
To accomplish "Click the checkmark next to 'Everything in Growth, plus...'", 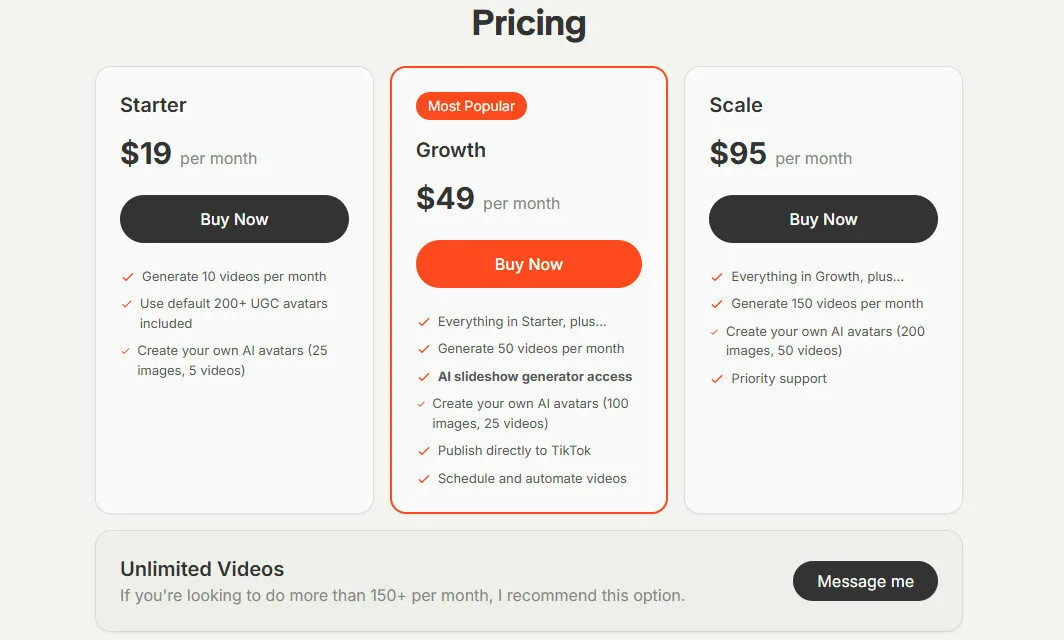I will (x=716, y=276).
